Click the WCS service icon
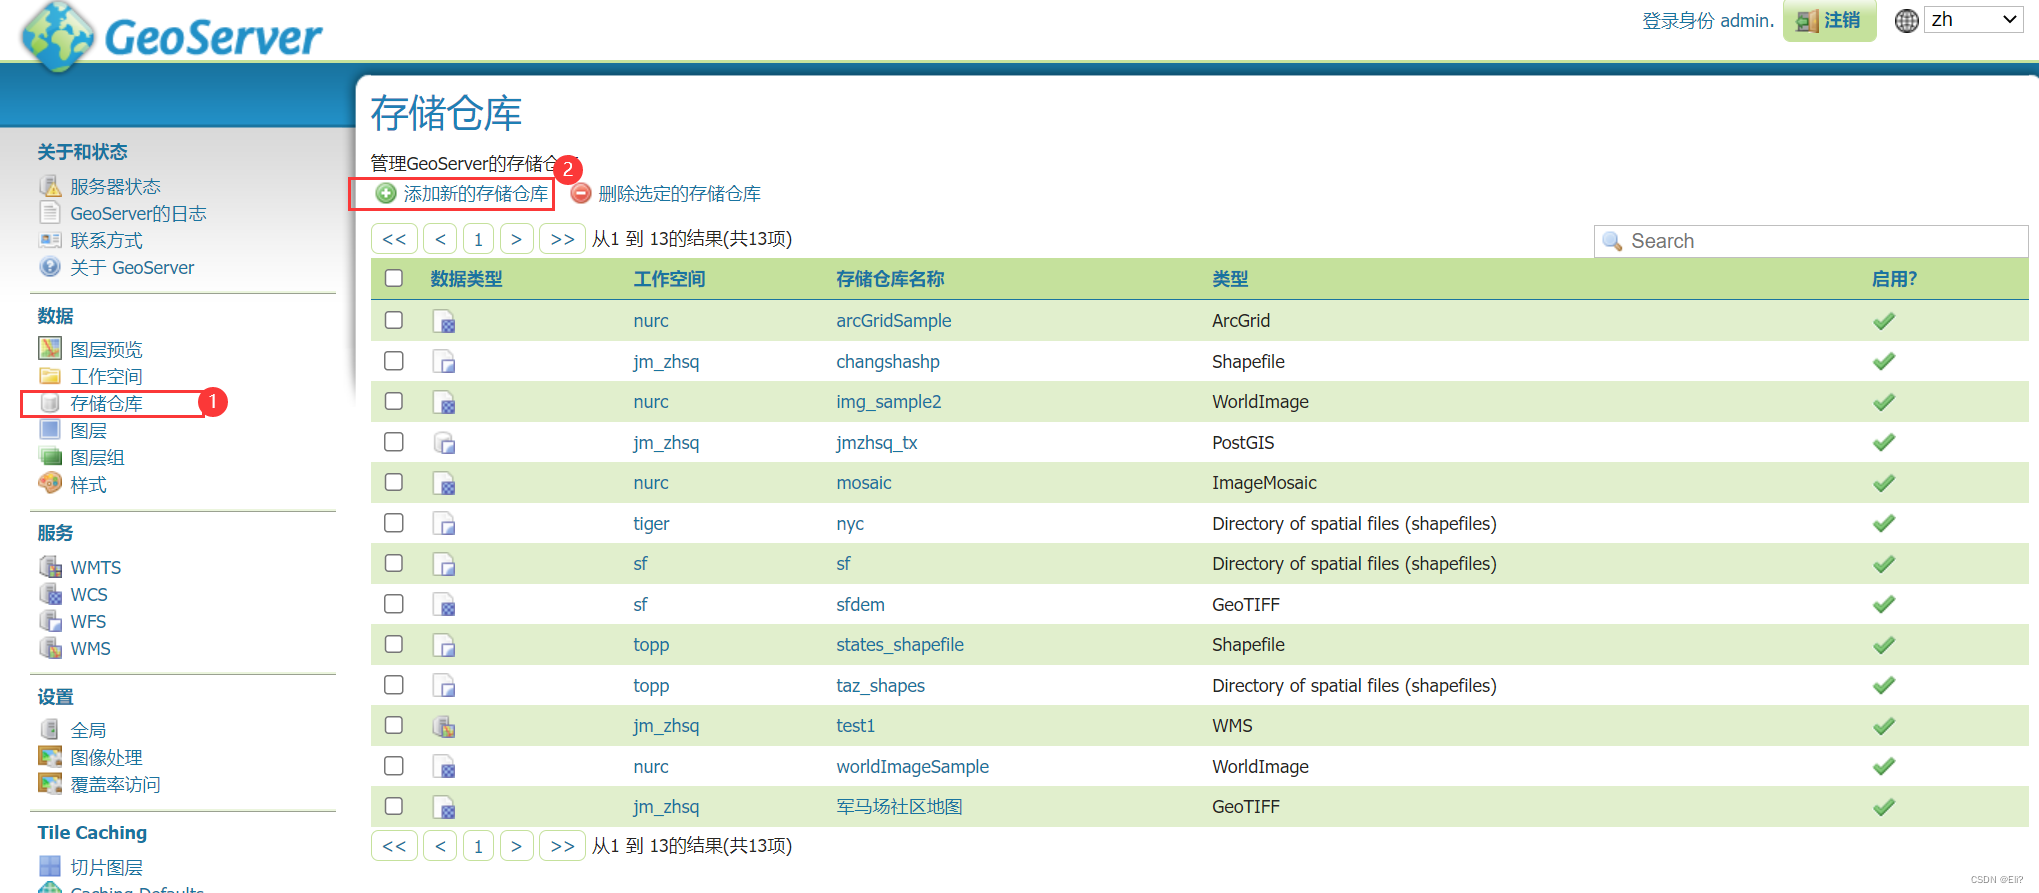Image resolution: width=2039 pixels, height=893 pixels. click(50, 594)
